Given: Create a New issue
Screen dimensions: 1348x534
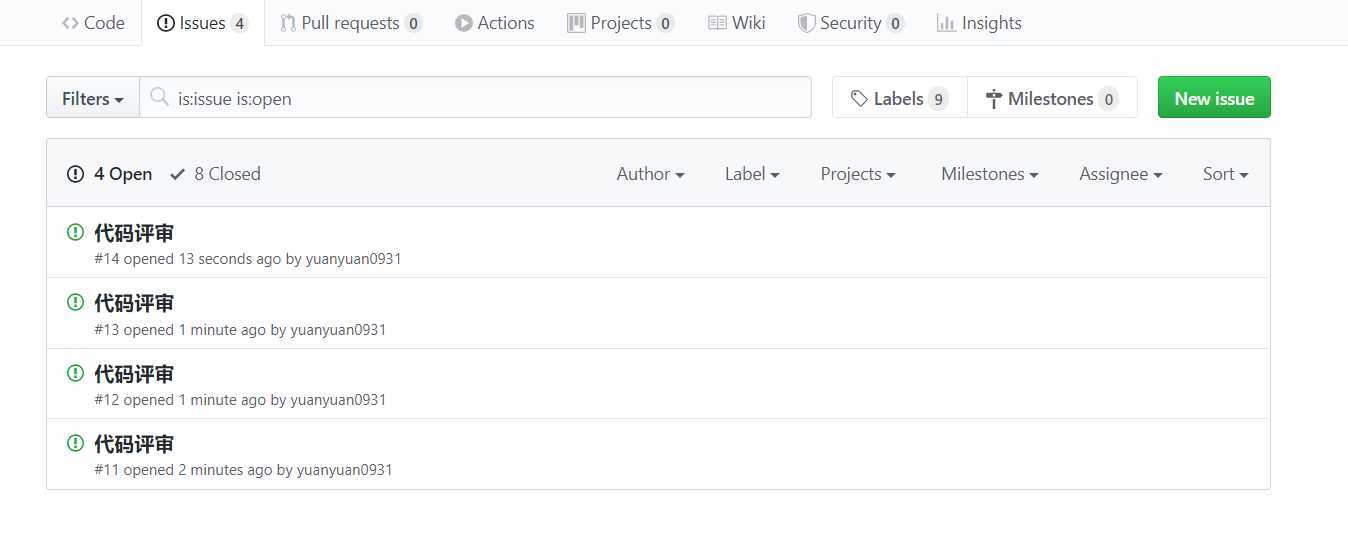Looking at the screenshot, I should [x=1214, y=98].
